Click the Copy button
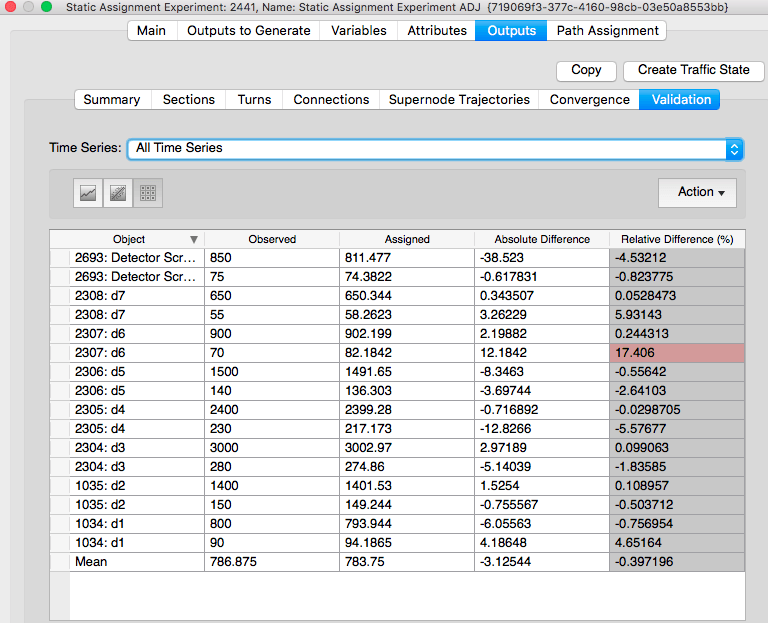This screenshot has width=768, height=623. [x=586, y=71]
